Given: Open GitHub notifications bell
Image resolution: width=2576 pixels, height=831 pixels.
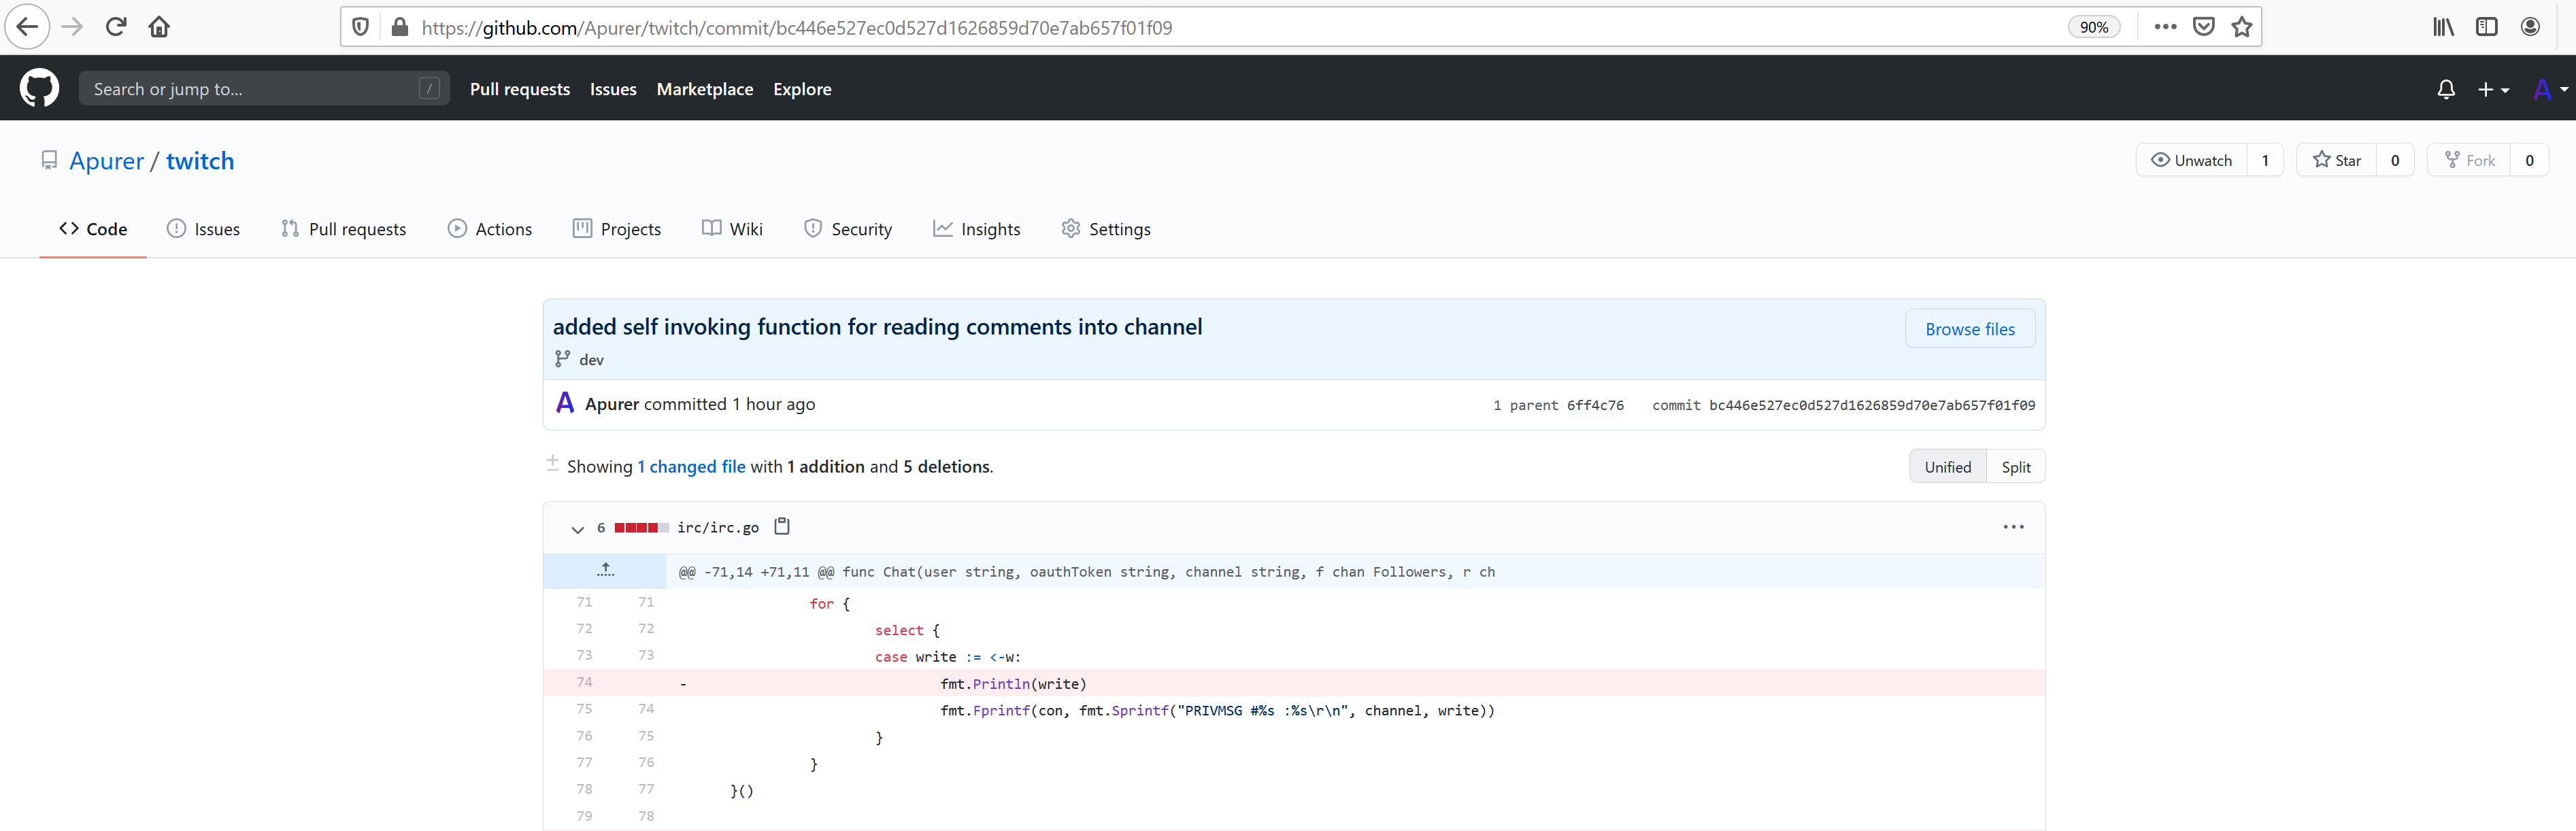Looking at the screenshot, I should (x=2446, y=89).
